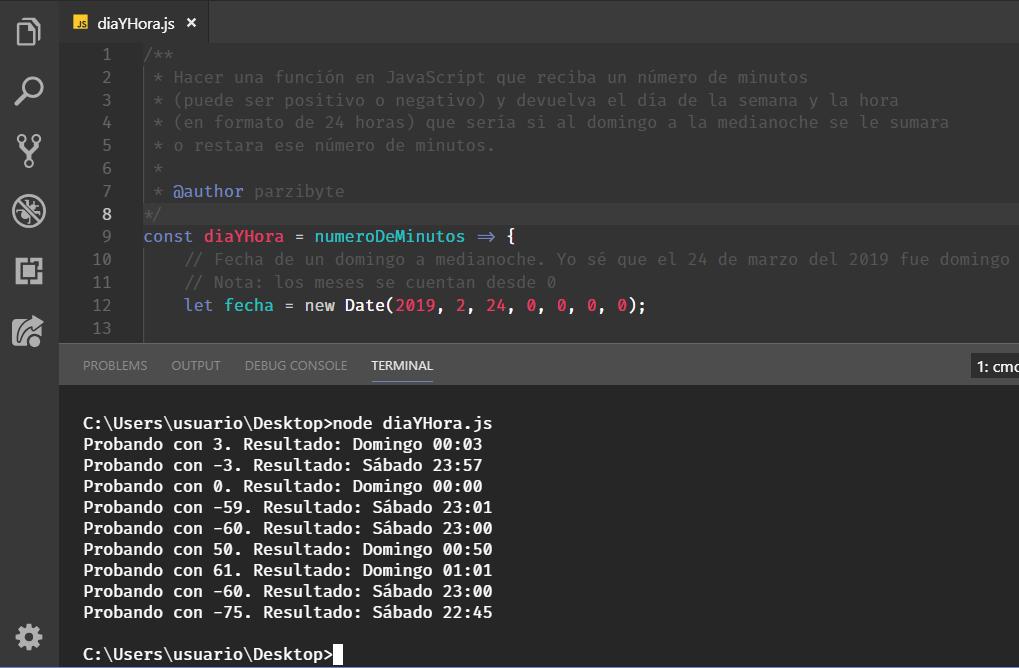Image resolution: width=1019 pixels, height=668 pixels.
Task: Open the DEBUG CONSOLE panel tab
Action: click(x=296, y=366)
